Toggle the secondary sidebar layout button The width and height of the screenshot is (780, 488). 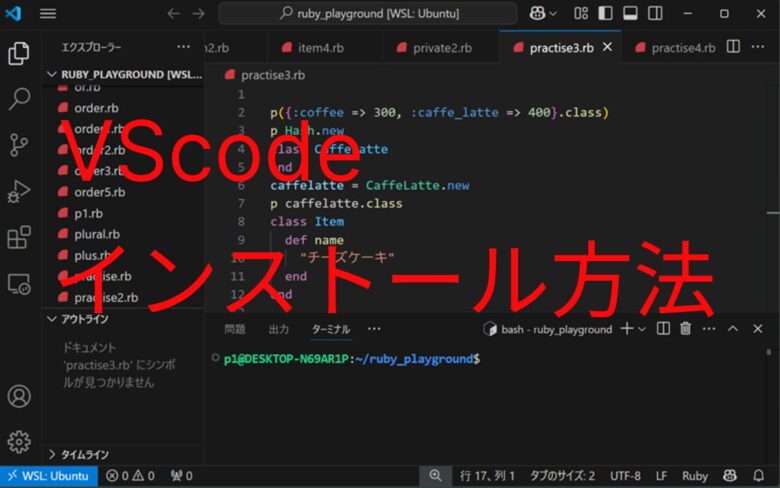tap(655, 13)
